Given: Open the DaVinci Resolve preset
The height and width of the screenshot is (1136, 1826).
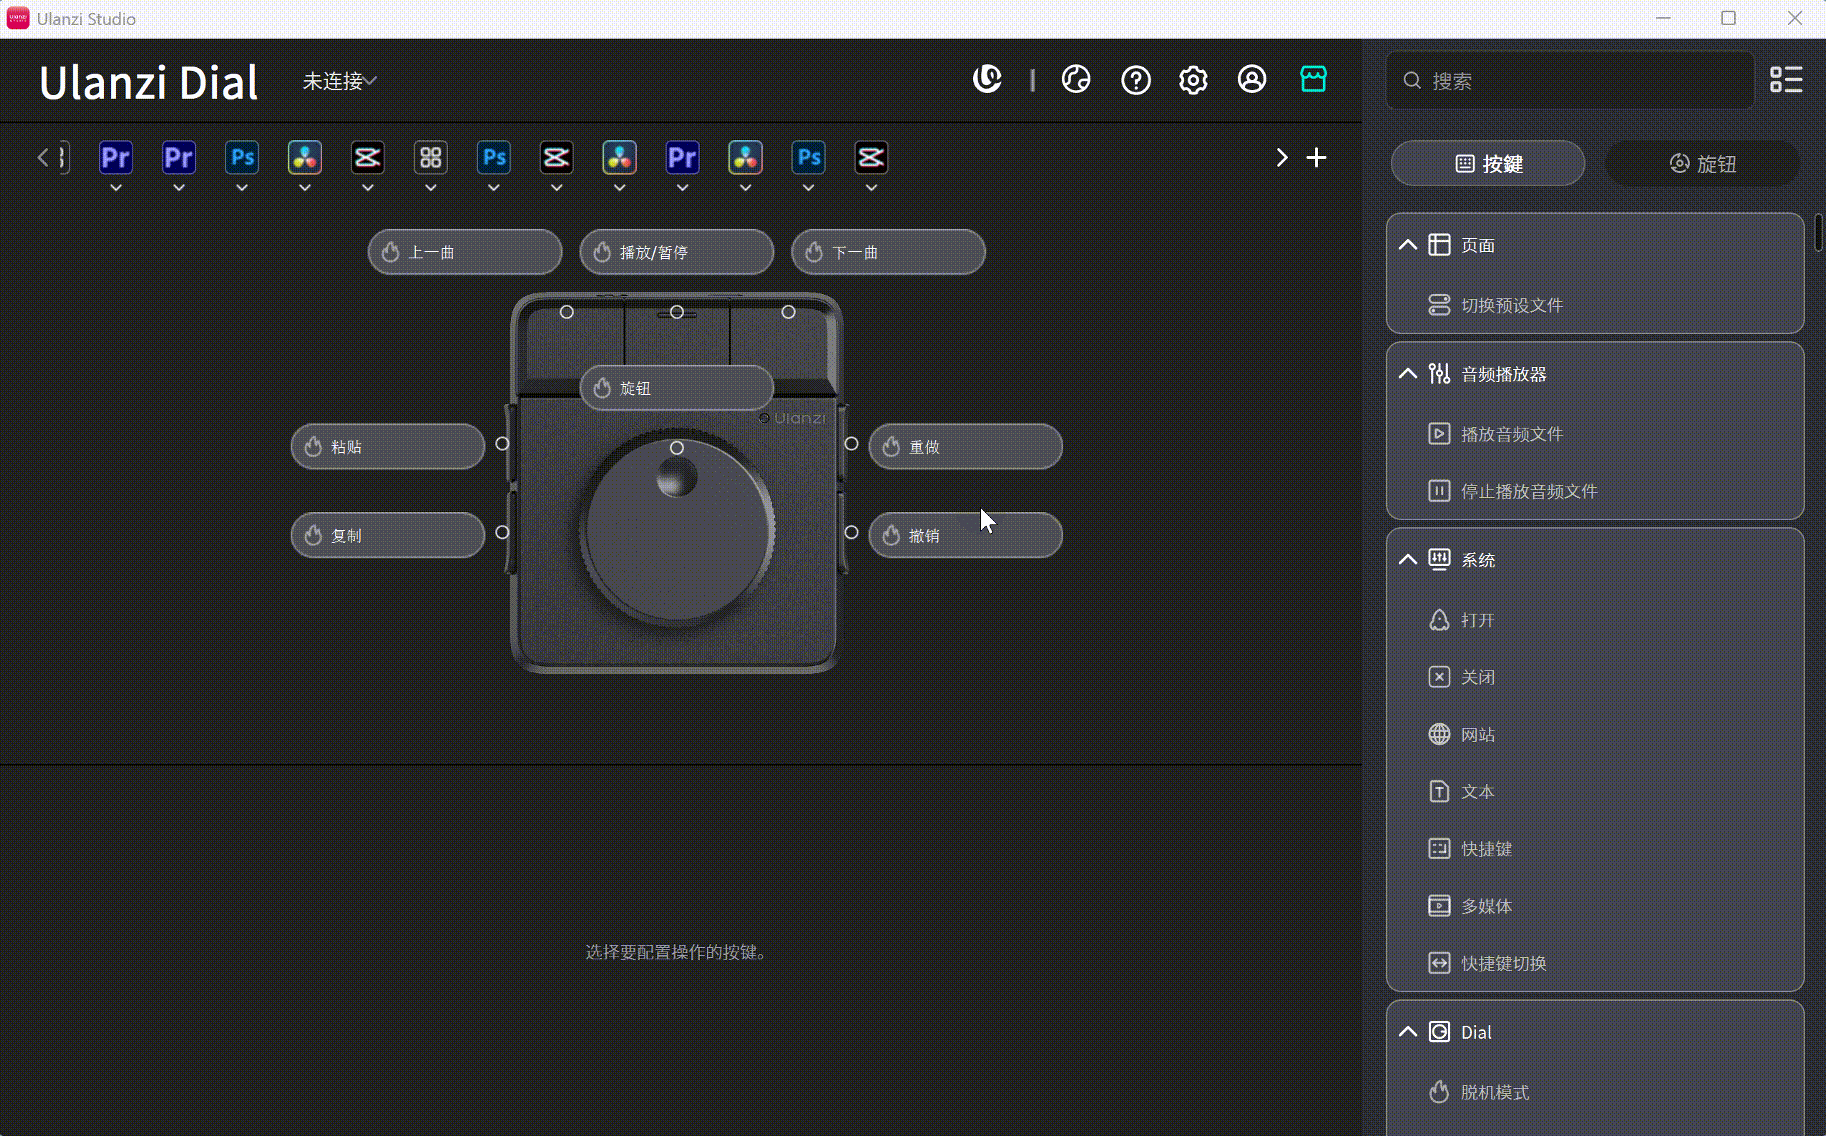Looking at the screenshot, I should [x=304, y=157].
